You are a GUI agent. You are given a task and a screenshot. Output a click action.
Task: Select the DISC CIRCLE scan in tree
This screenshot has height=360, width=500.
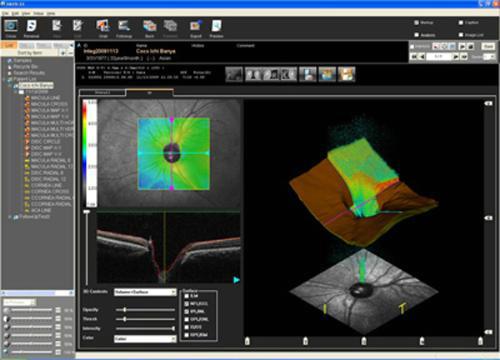[45, 141]
